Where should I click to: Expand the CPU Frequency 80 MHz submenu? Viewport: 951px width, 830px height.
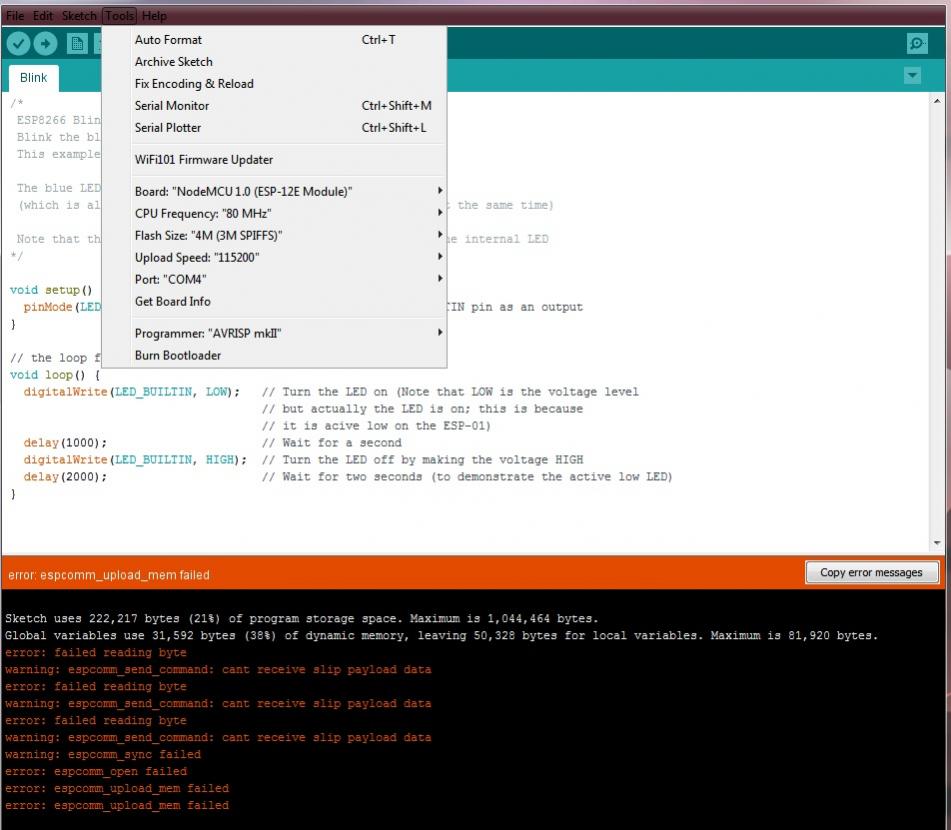[203, 213]
